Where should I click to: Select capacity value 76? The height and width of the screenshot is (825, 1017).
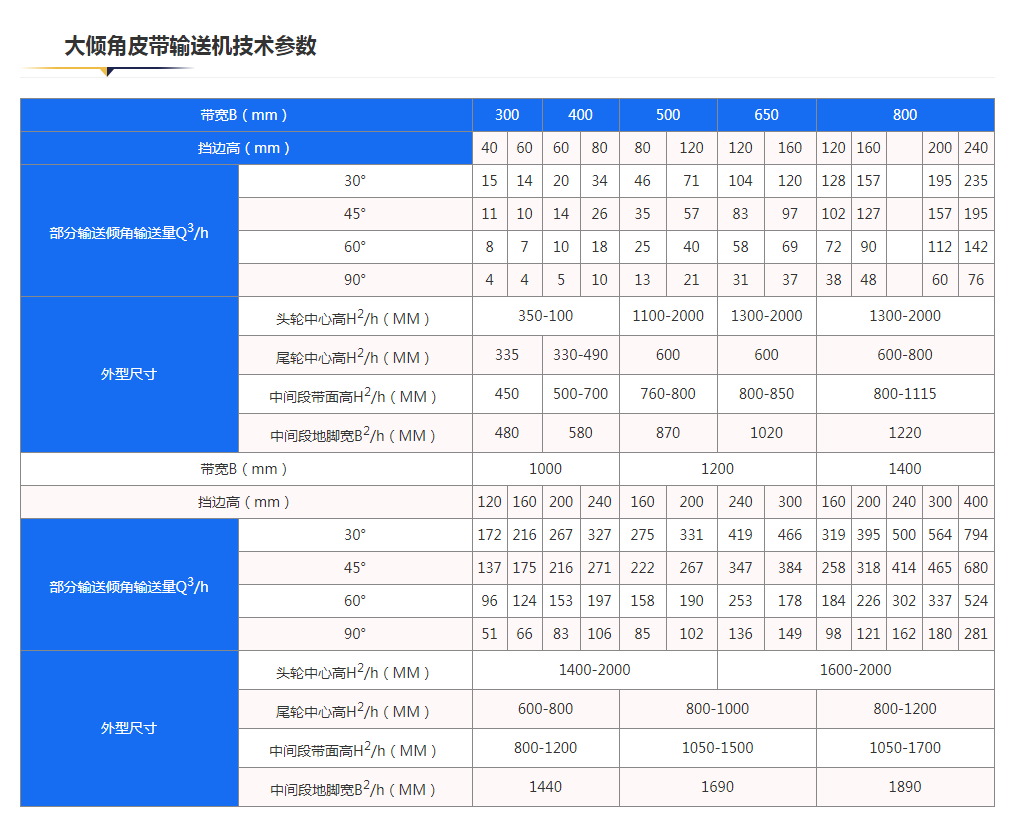click(976, 280)
